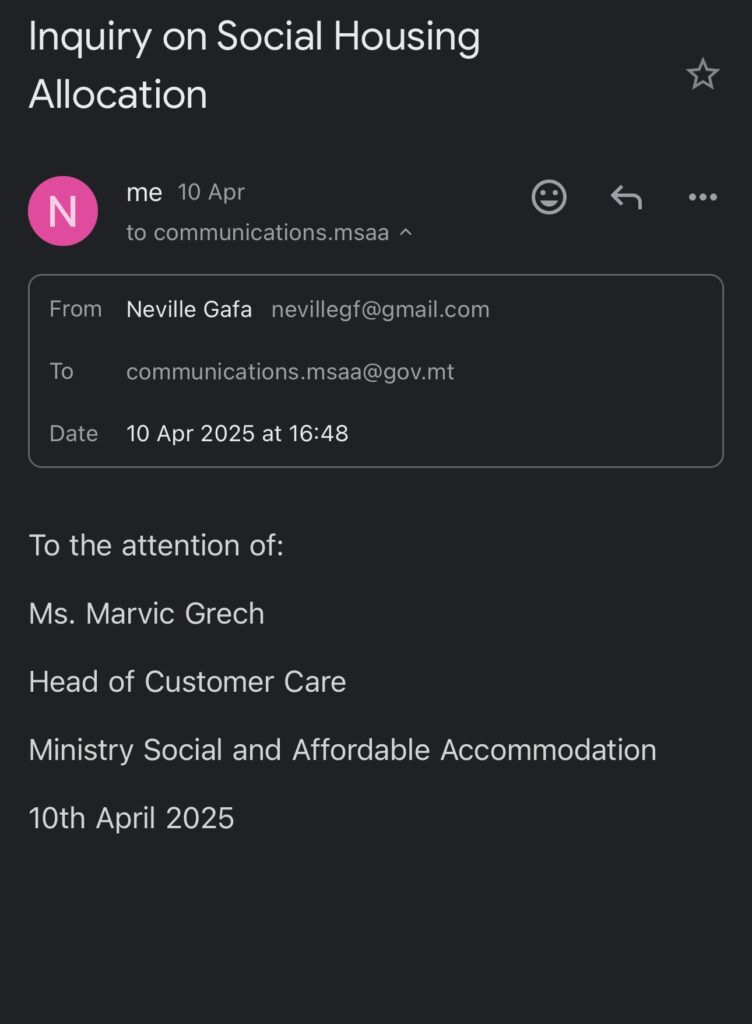Tap the '10th April 2025' body line
This screenshot has height=1024, width=752.
(x=131, y=818)
